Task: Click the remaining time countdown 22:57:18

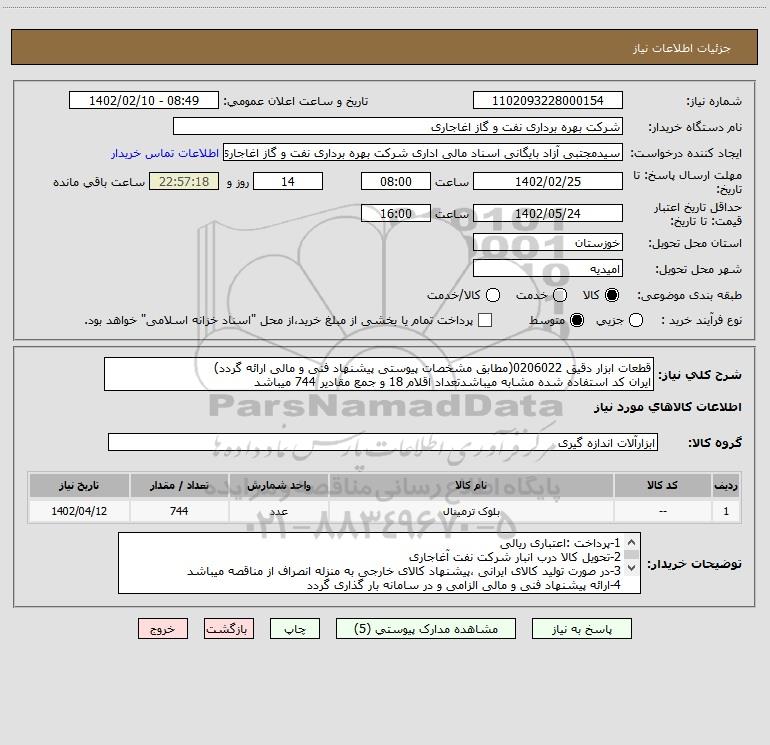Action: tap(184, 182)
